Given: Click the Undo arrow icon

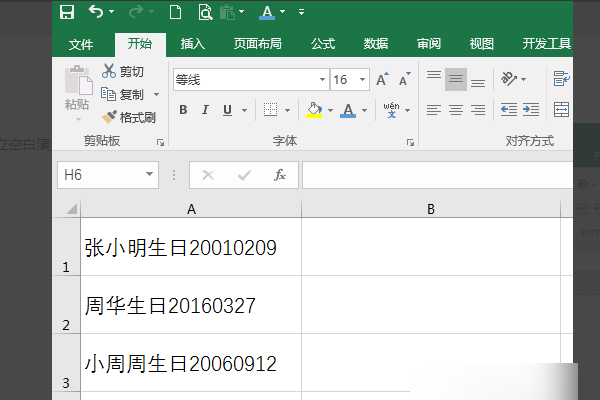Looking at the screenshot, I should click(96, 13).
